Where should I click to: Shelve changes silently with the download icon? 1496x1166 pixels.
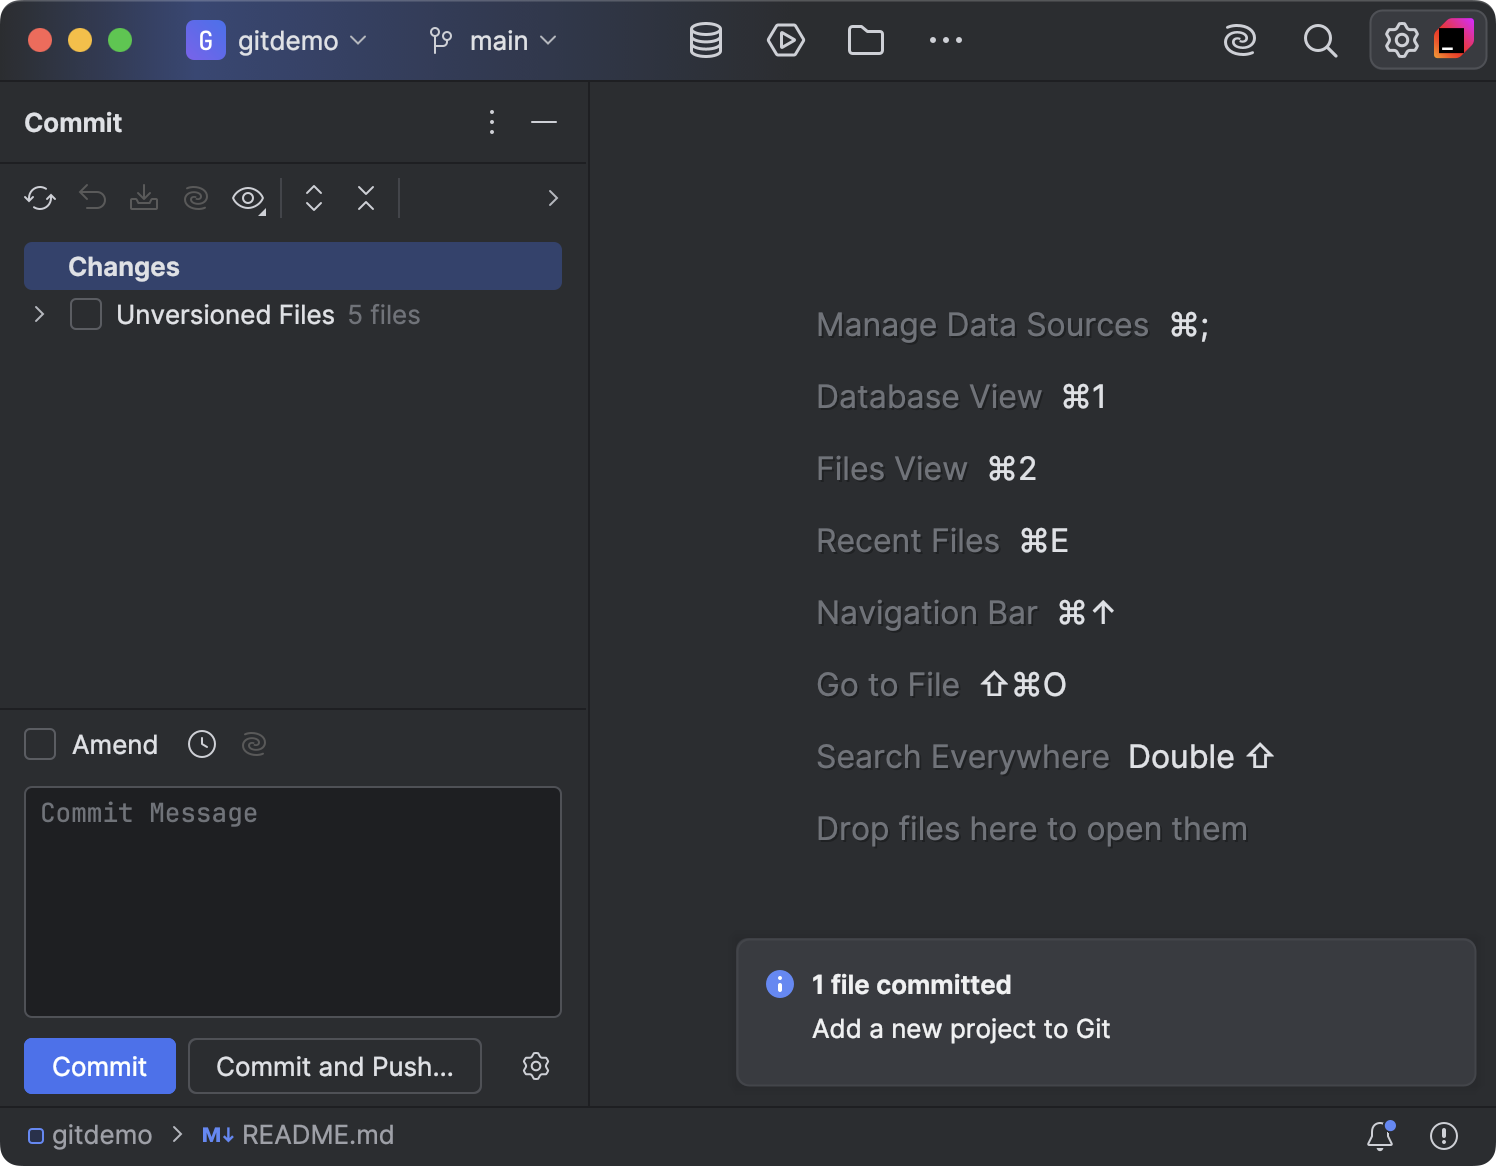click(x=144, y=198)
